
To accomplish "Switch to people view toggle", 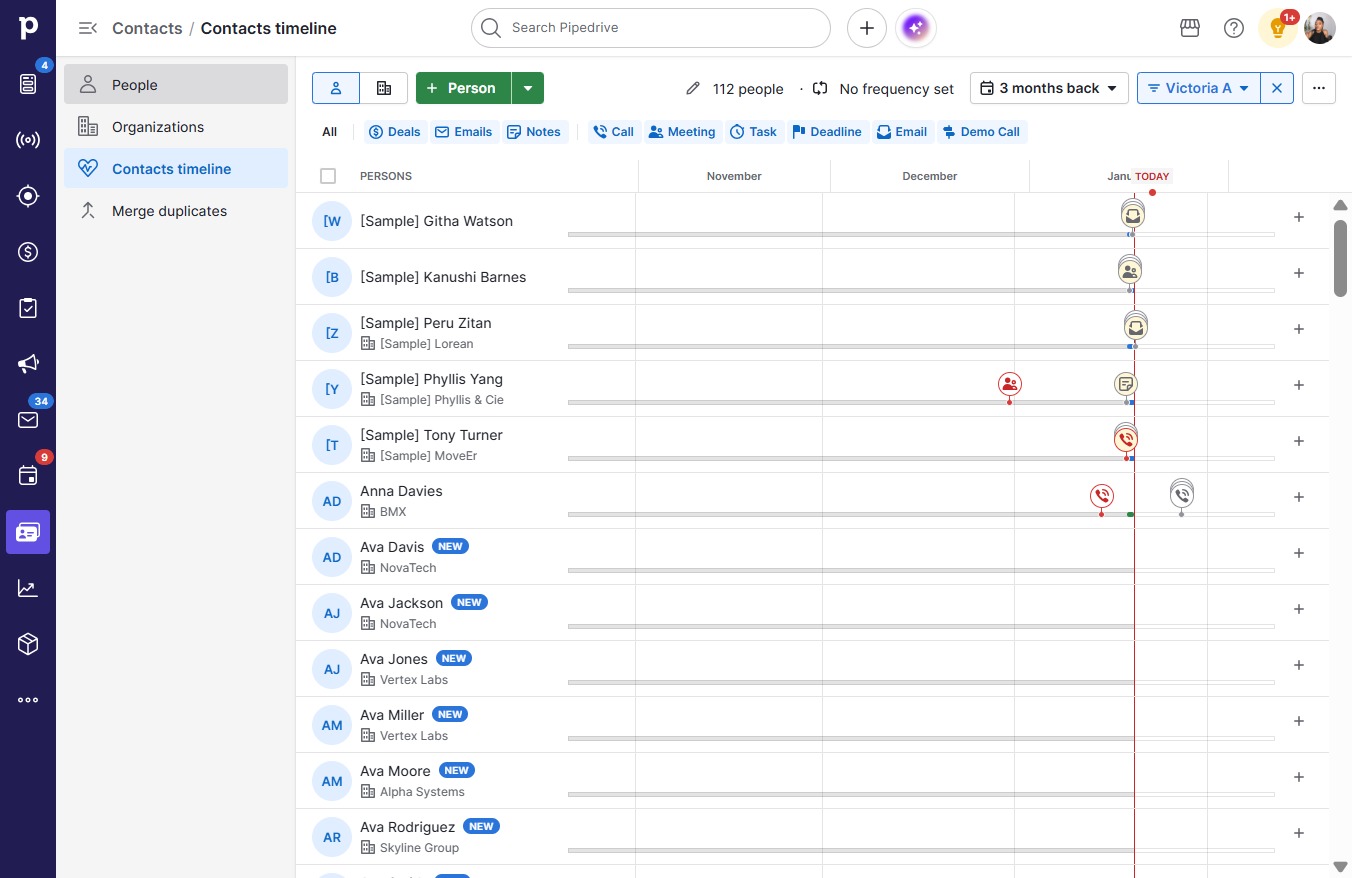I will (336, 88).
